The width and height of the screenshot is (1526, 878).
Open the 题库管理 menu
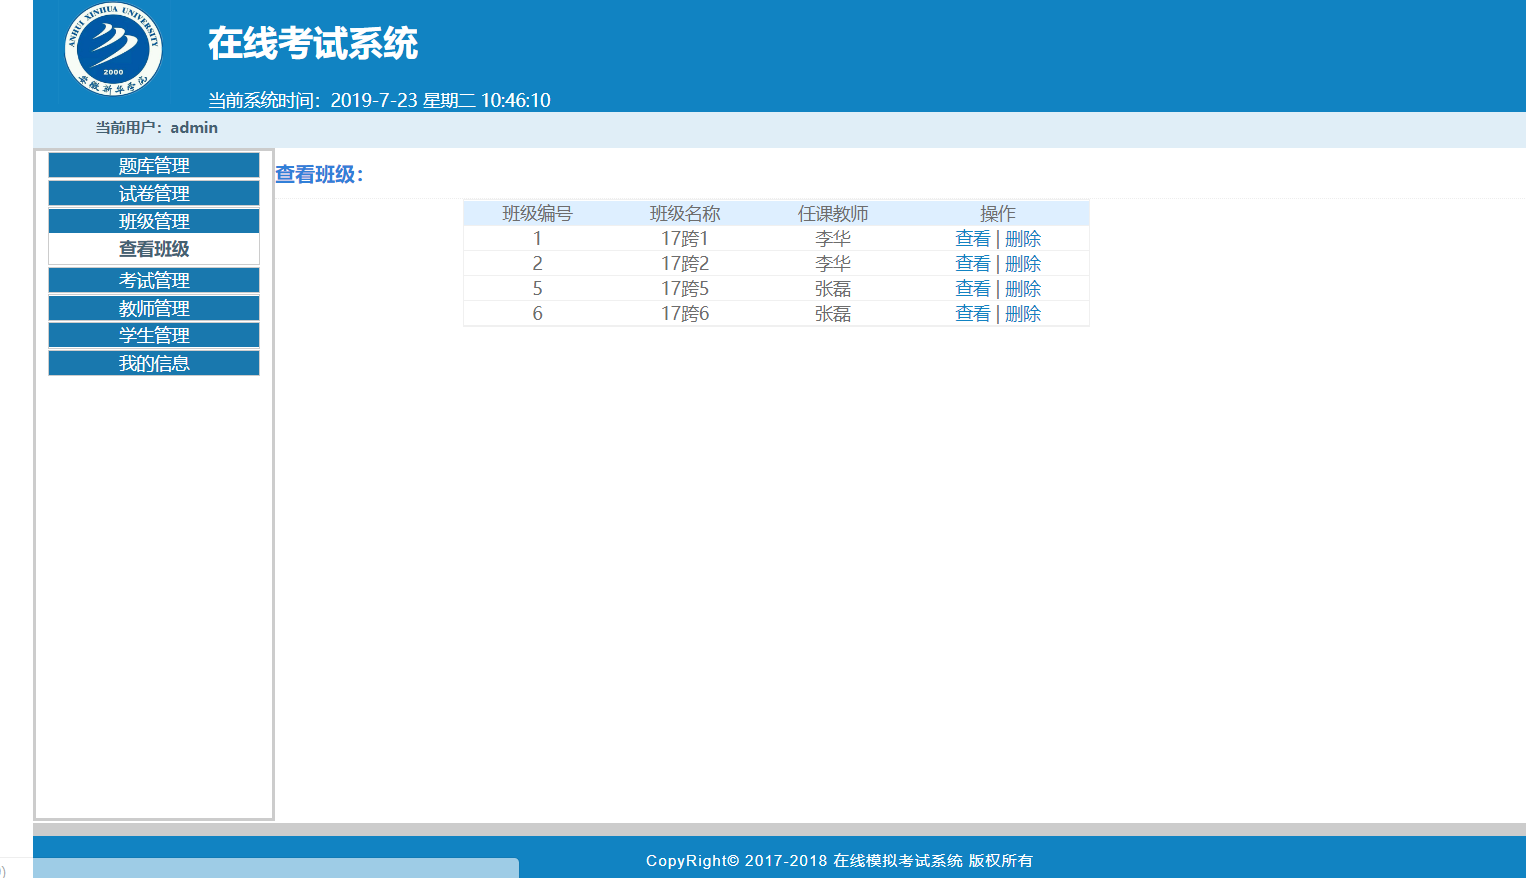(x=154, y=166)
